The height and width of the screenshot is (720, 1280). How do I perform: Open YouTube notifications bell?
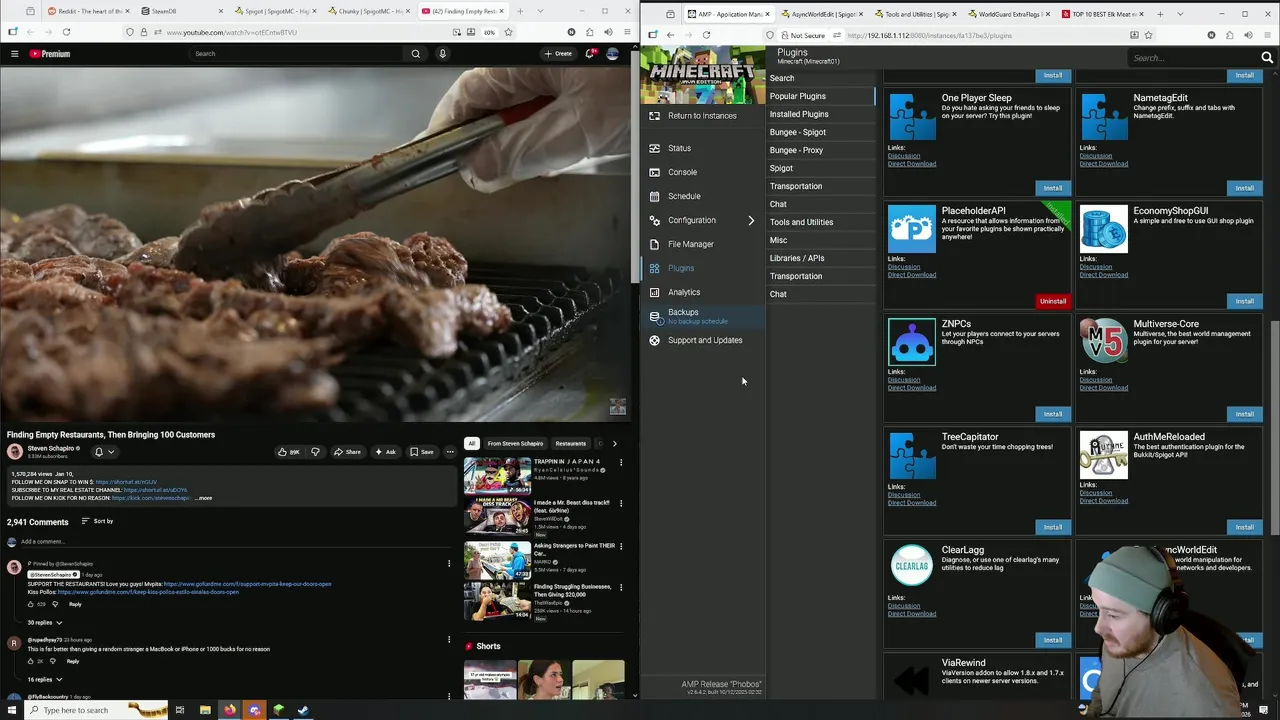point(590,54)
